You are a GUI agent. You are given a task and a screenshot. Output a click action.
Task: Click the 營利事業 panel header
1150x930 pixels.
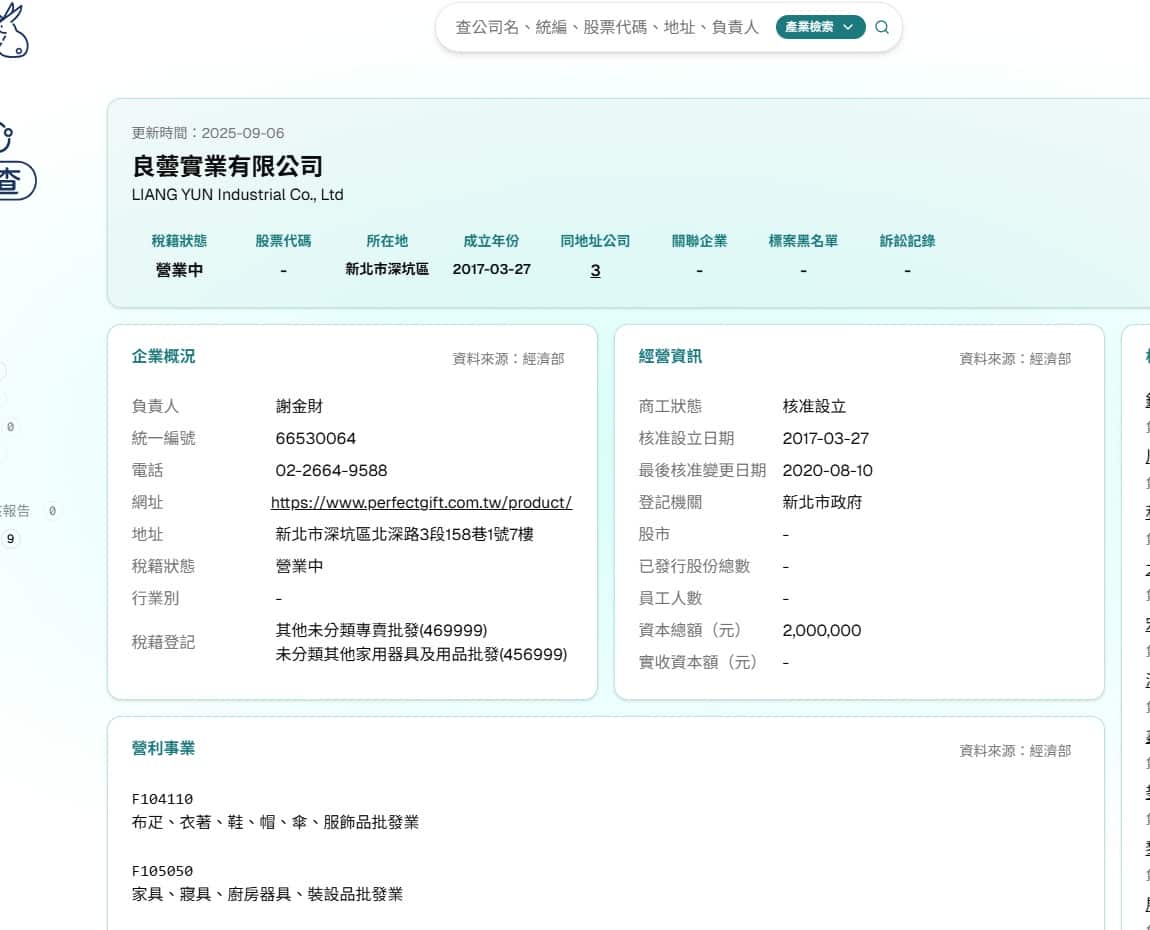pyautogui.click(x=161, y=748)
